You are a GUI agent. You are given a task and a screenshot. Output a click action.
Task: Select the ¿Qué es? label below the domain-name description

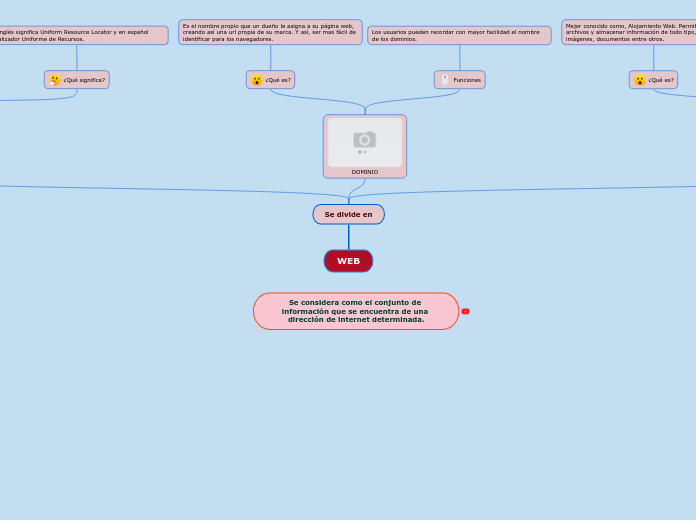coord(278,80)
